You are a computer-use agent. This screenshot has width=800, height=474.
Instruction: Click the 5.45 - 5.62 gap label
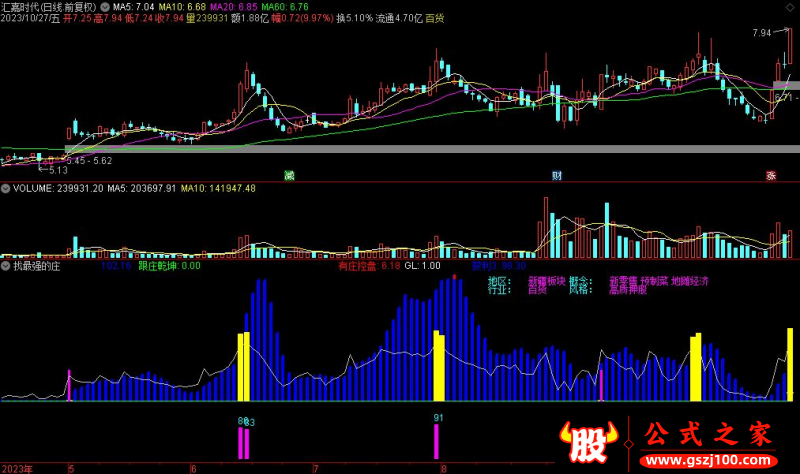point(89,161)
